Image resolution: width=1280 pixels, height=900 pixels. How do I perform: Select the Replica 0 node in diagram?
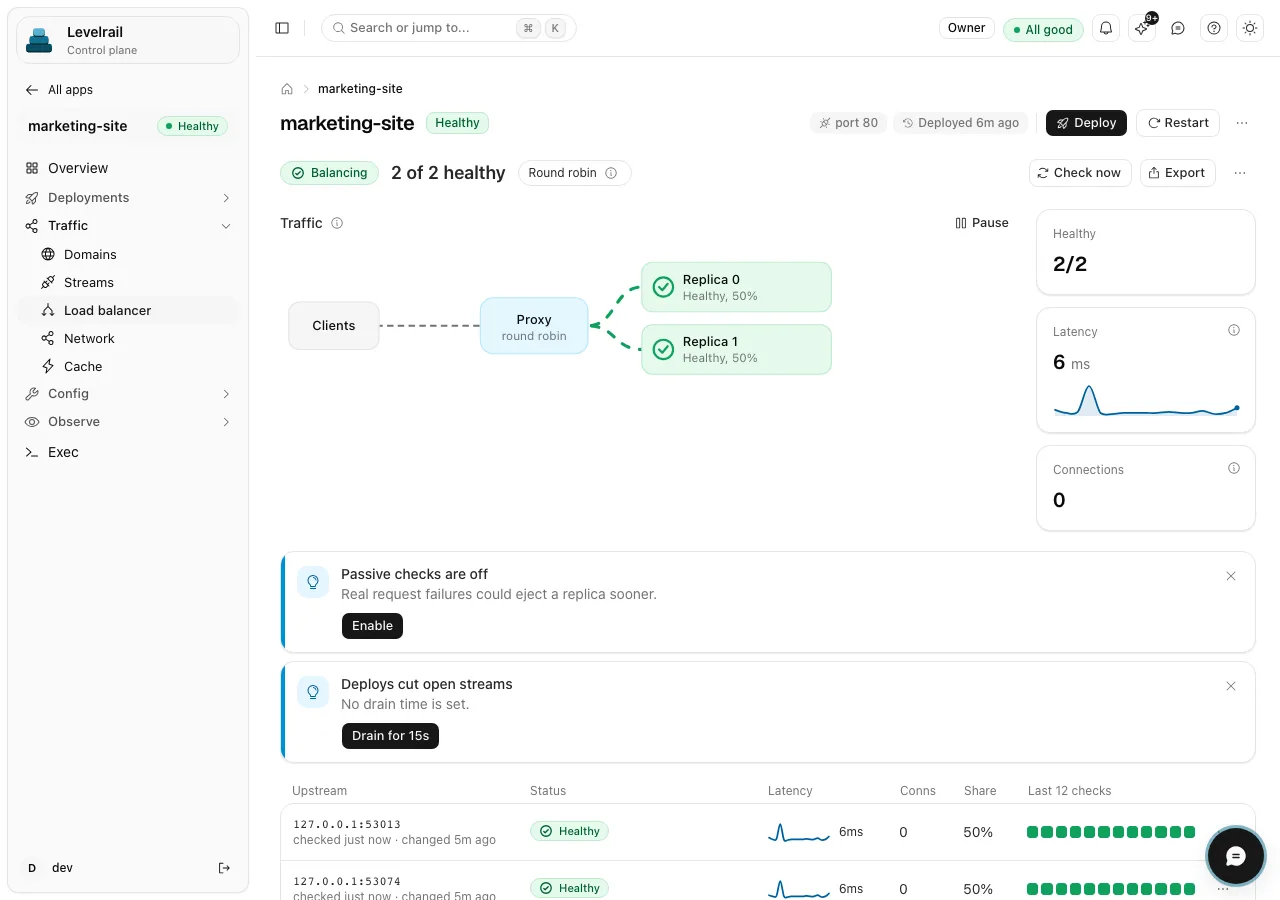736,287
